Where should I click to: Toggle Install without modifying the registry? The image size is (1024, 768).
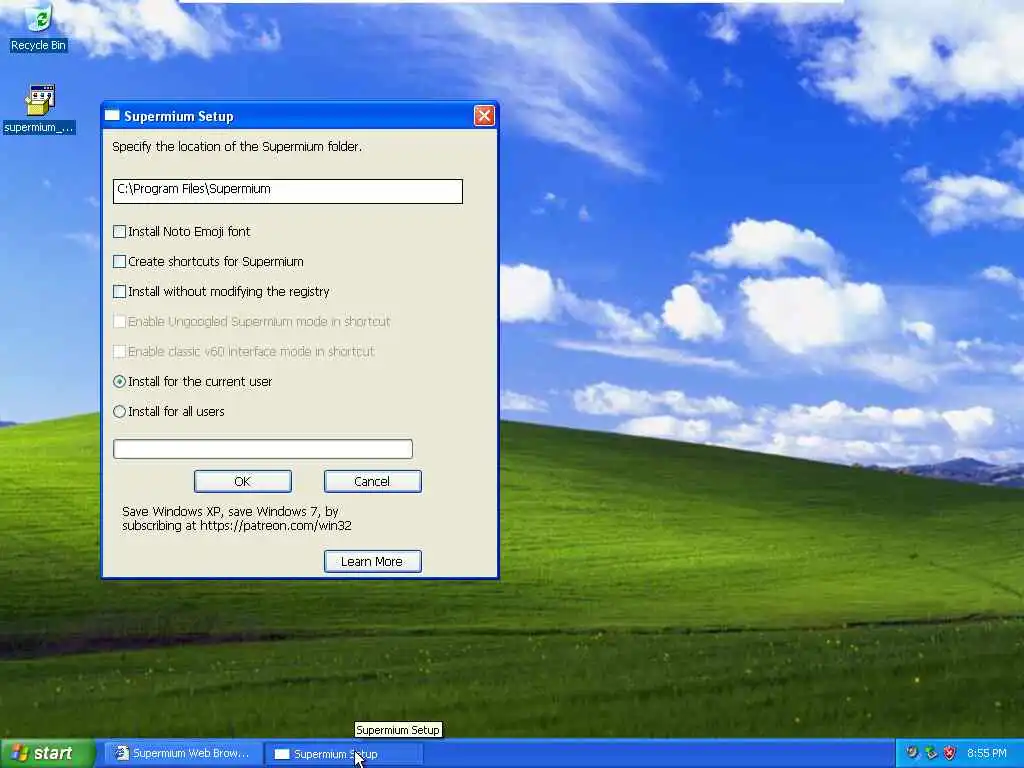click(x=120, y=291)
